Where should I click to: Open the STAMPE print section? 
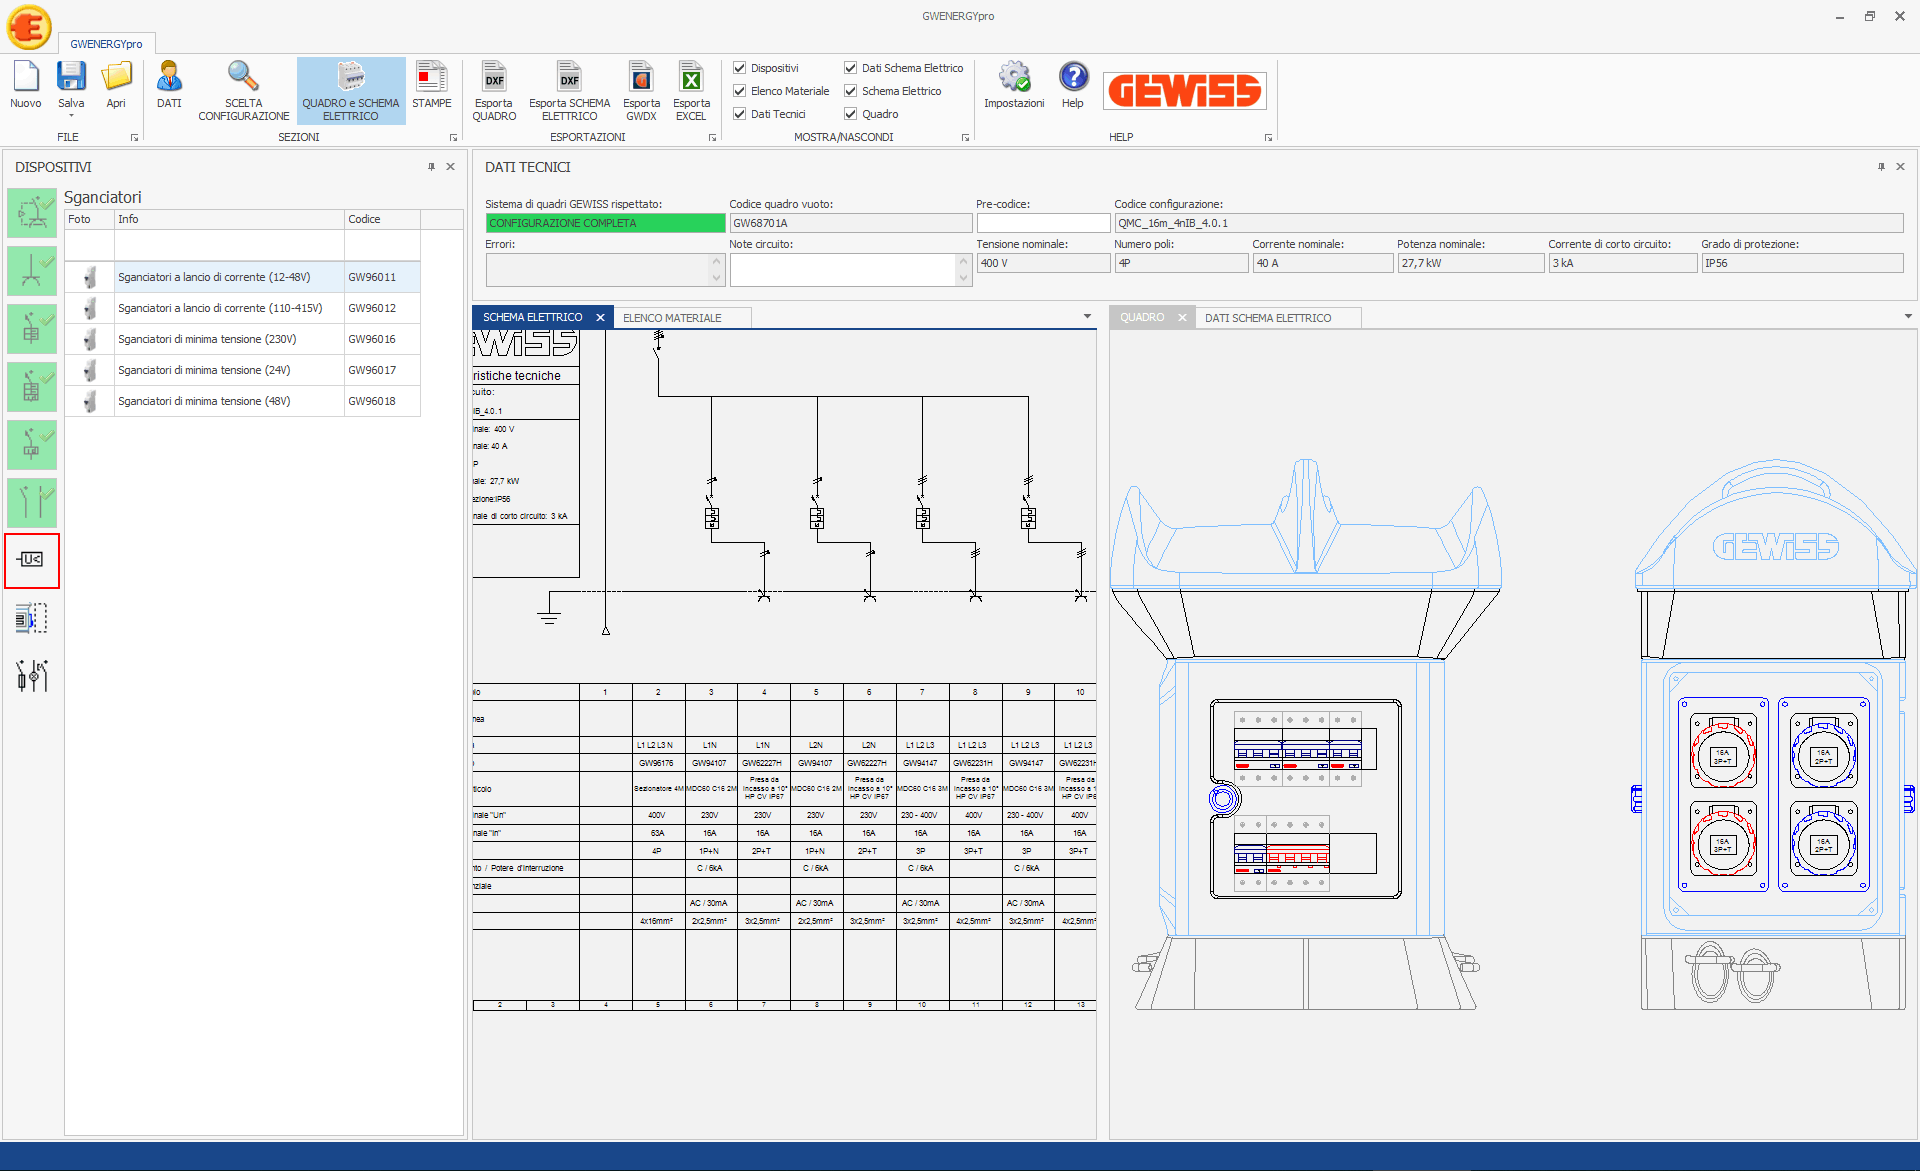click(x=432, y=84)
